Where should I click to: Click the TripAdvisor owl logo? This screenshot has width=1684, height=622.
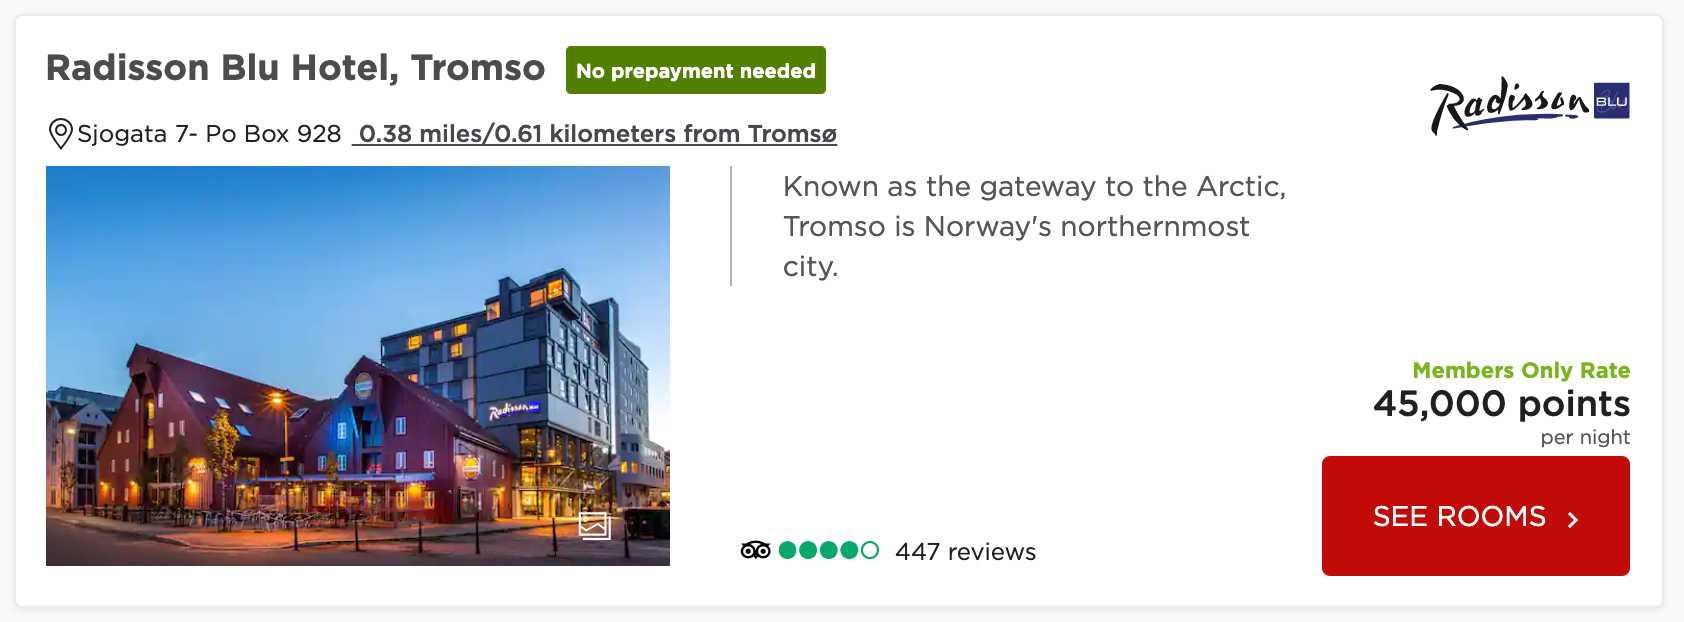[x=755, y=550]
